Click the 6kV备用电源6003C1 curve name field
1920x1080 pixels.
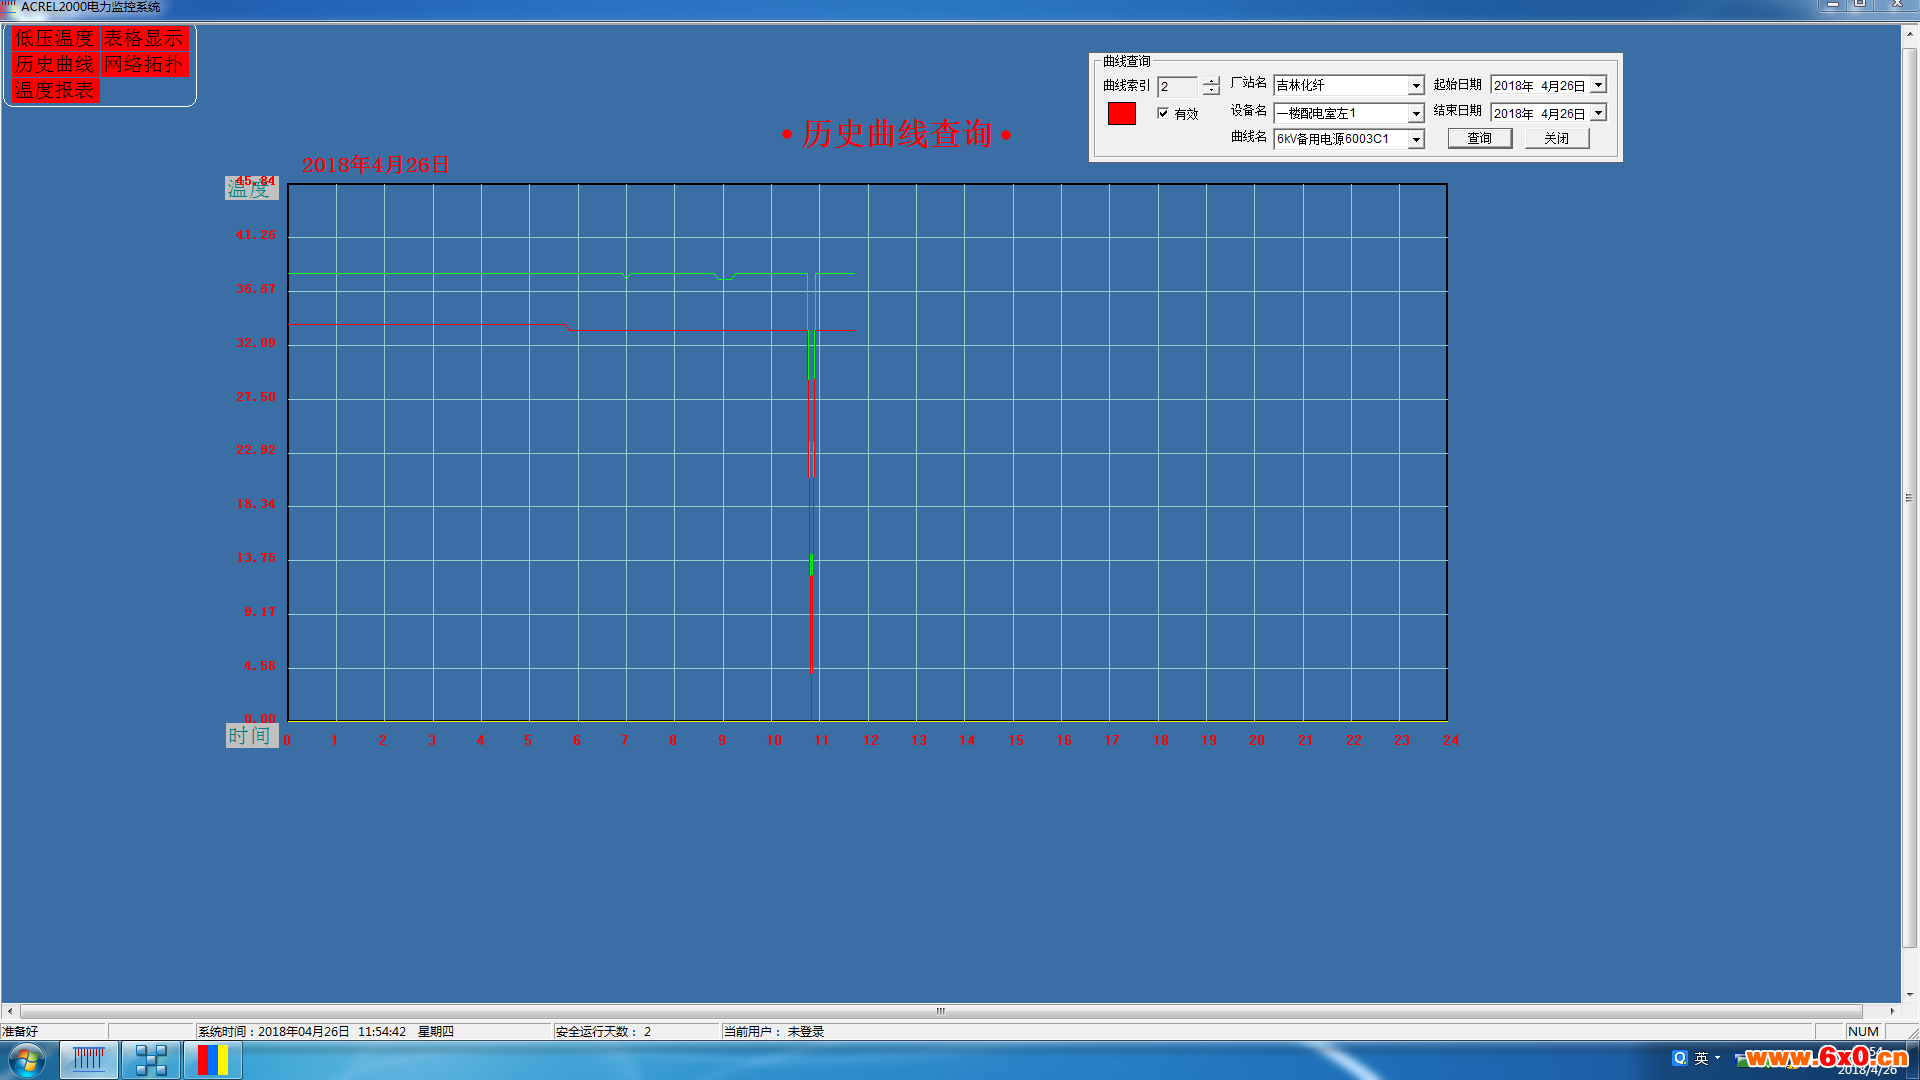(1341, 140)
